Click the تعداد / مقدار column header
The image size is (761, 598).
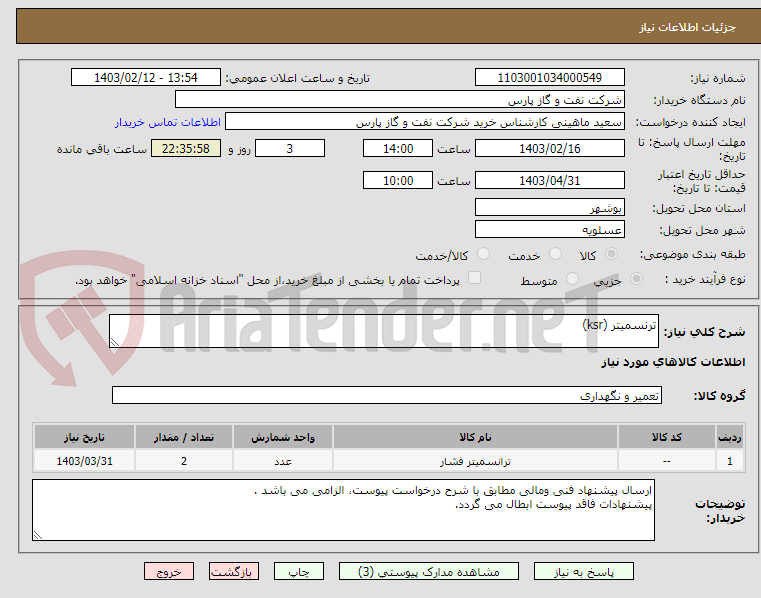[x=184, y=437]
